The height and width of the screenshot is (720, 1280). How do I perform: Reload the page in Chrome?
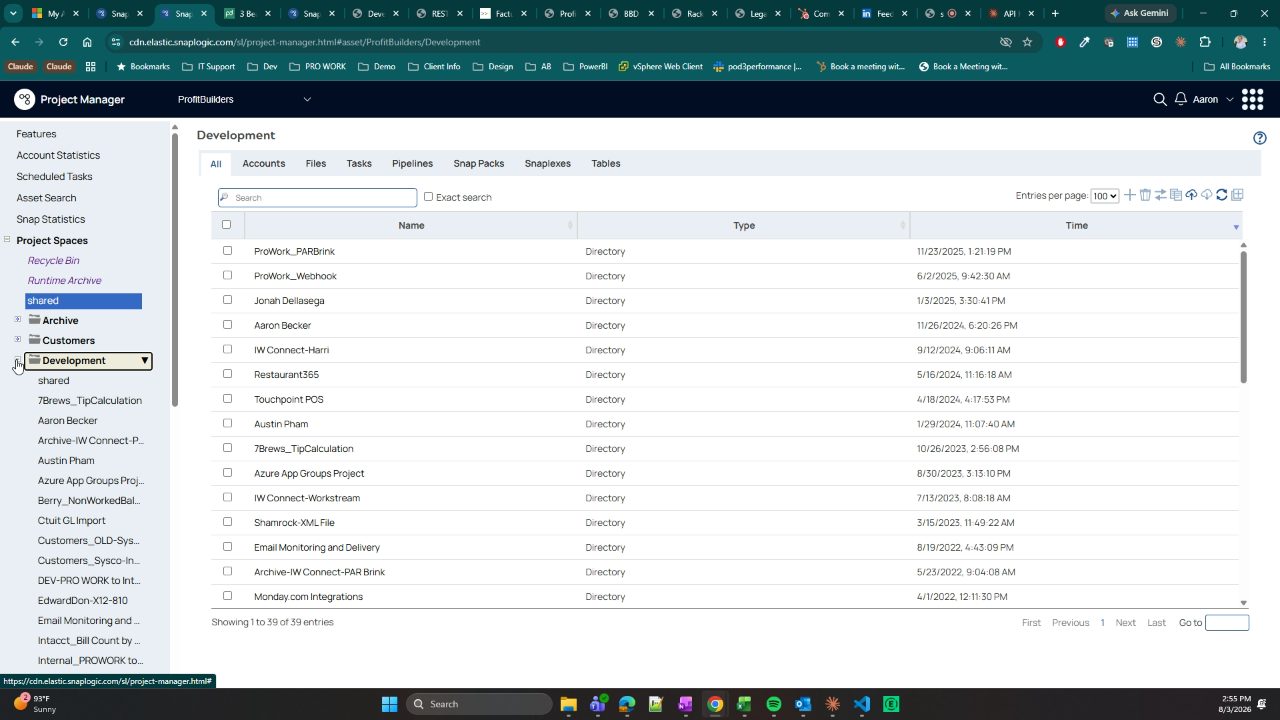(x=63, y=42)
